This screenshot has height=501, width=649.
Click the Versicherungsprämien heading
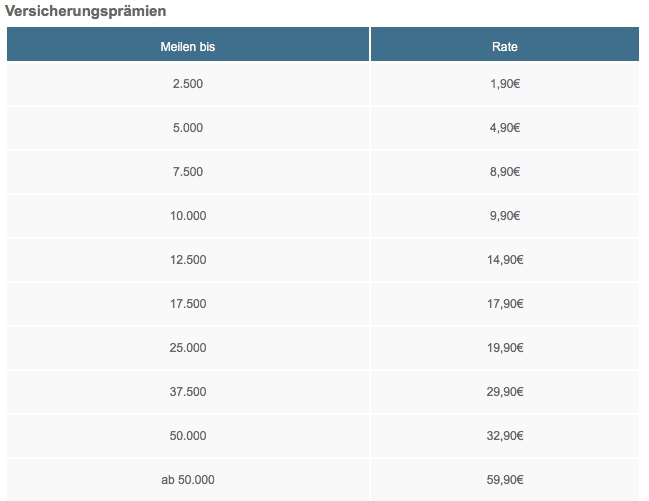click(x=86, y=11)
